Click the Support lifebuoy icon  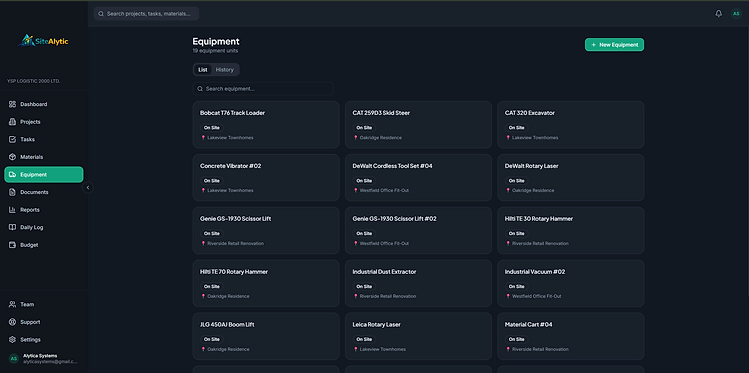(x=12, y=322)
